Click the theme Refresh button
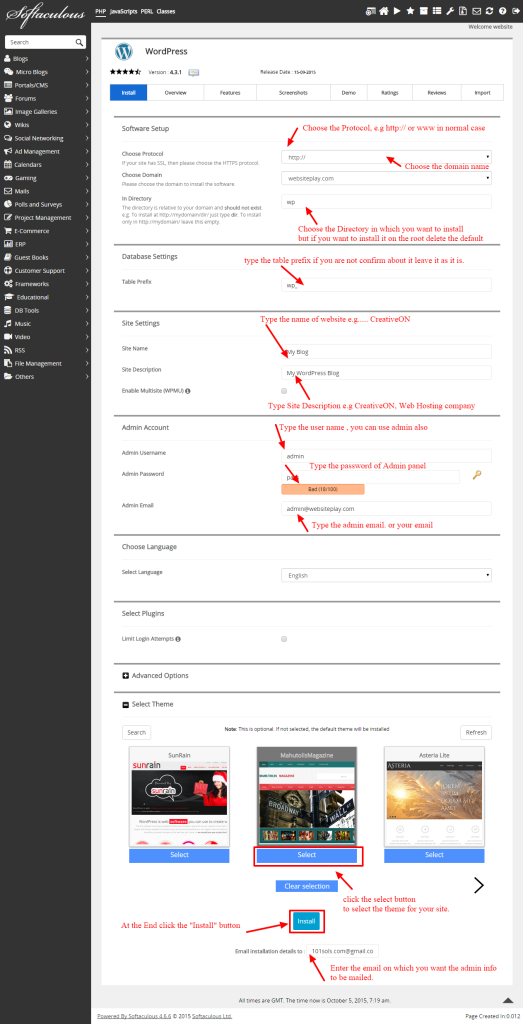This screenshot has width=523, height=1024. tap(476, 732)
